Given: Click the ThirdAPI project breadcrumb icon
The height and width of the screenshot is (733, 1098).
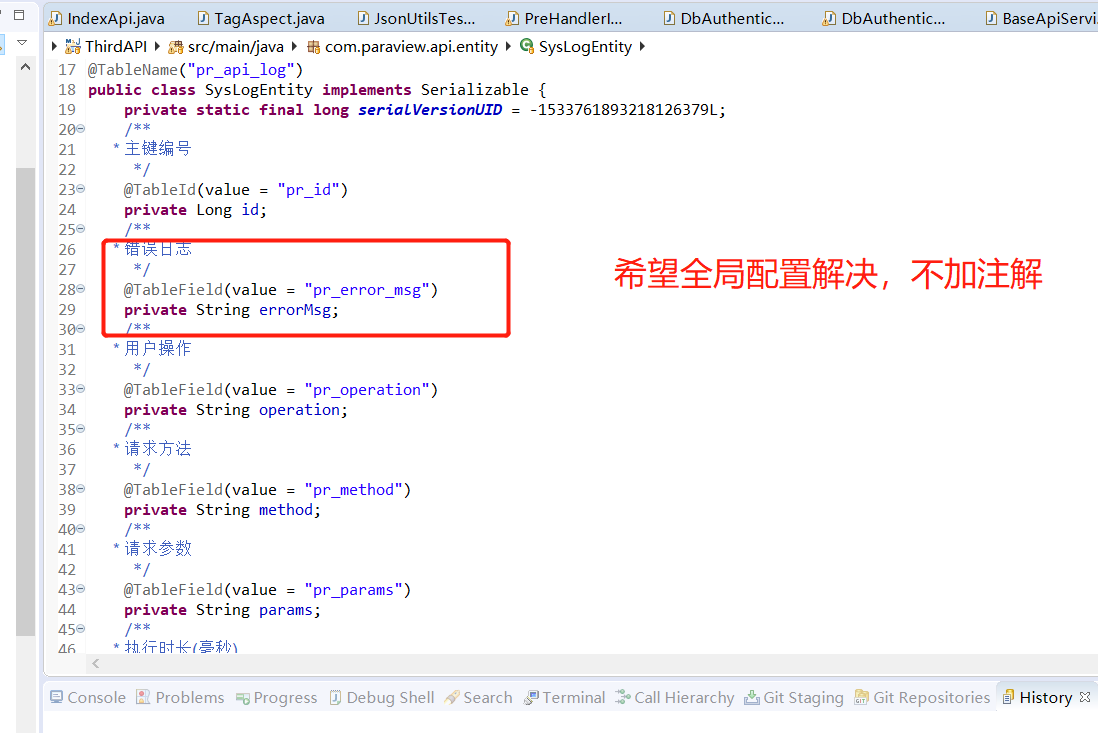Looking at the screenshot, I should click(x=73, y=46).
